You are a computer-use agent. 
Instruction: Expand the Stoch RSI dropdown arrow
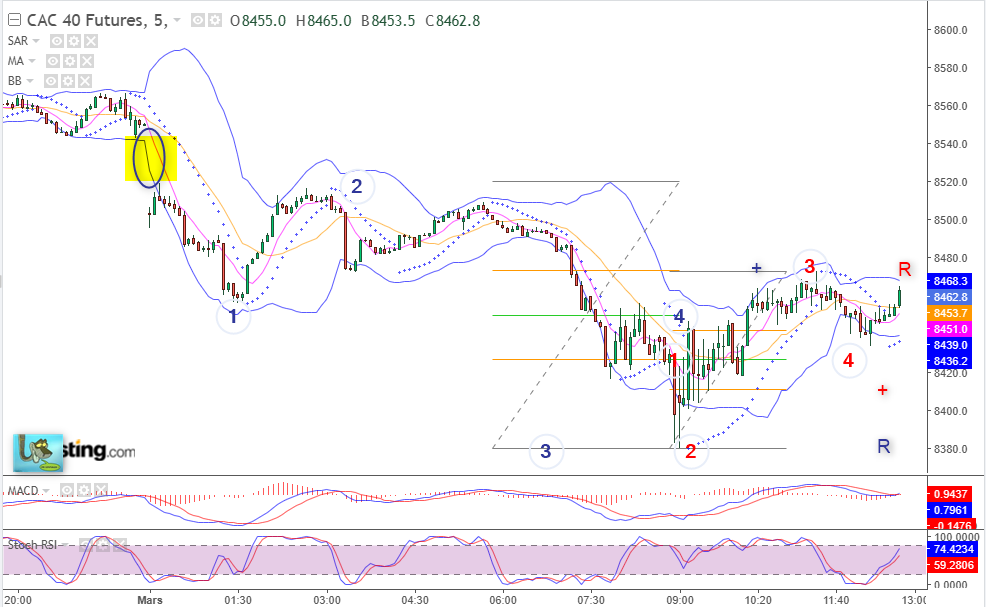(x=65, y=545)
